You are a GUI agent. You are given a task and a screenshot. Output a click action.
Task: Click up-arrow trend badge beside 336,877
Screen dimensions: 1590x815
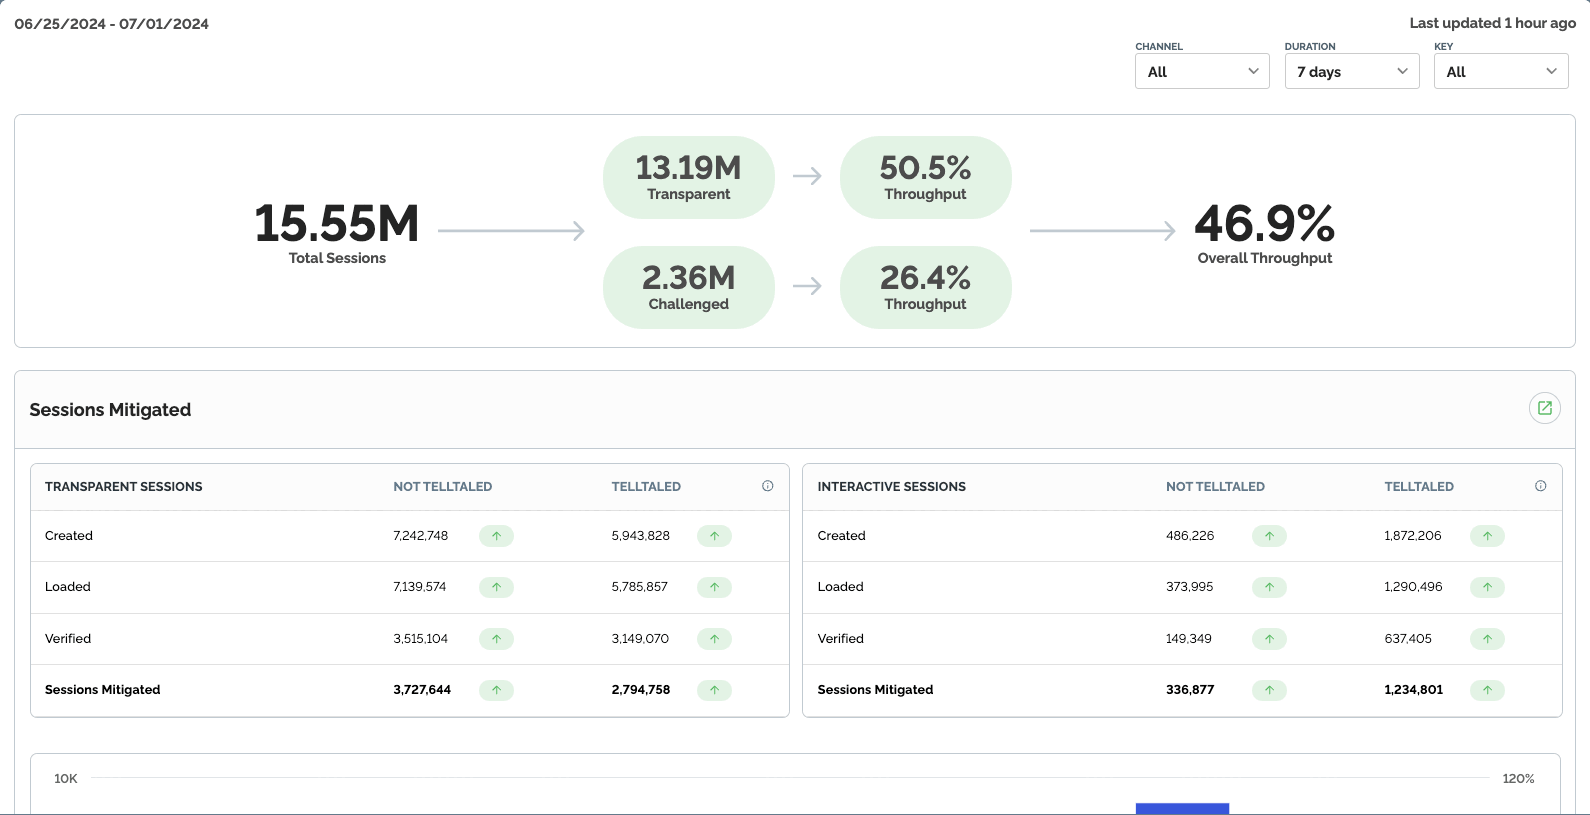[x=1269, y=690]
